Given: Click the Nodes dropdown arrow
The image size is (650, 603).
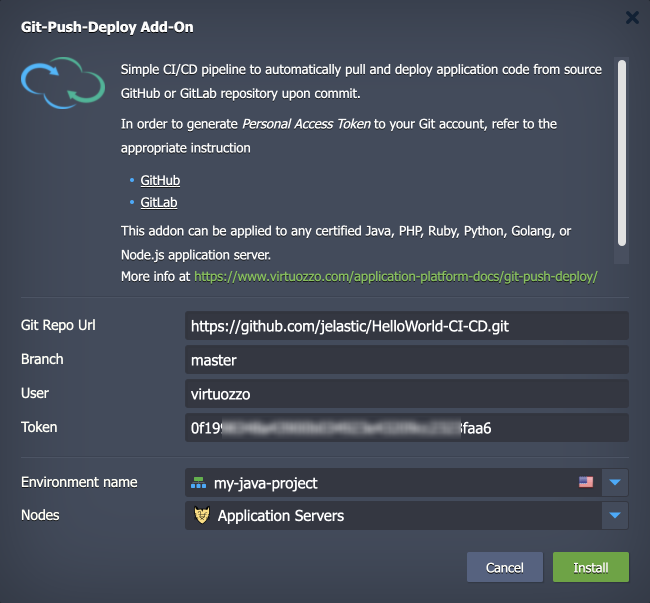Looking at the screenshot, I should (x=615, y=516).
